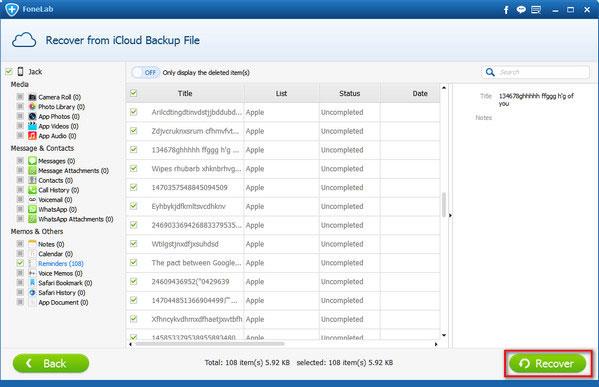
Task: Sort by the Title column header
Action: (185, 93)
